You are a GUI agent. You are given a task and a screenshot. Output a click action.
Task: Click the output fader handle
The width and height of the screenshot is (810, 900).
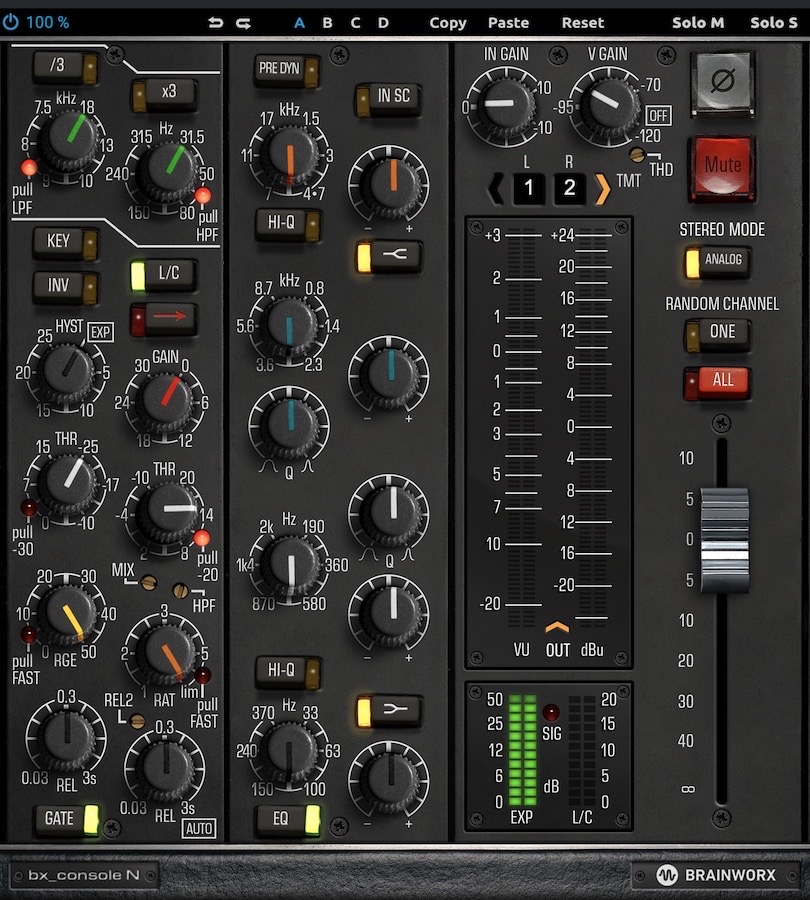pos(724,538)
